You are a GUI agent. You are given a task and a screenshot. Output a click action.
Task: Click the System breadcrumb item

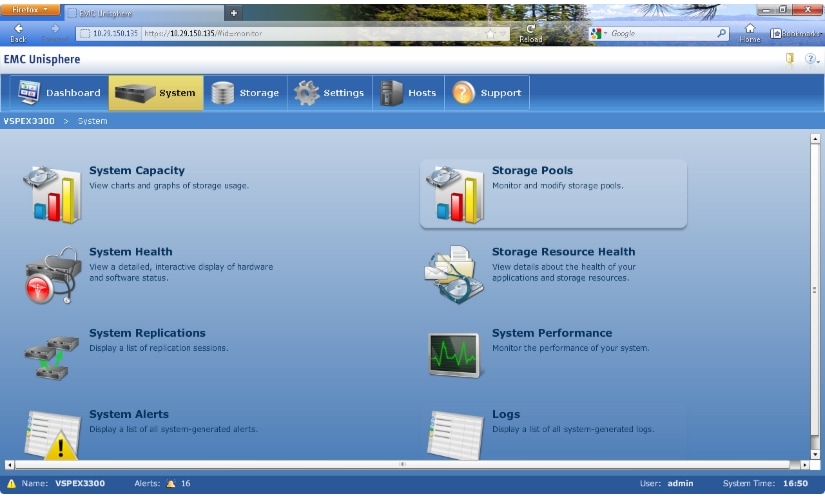point(93,121)
